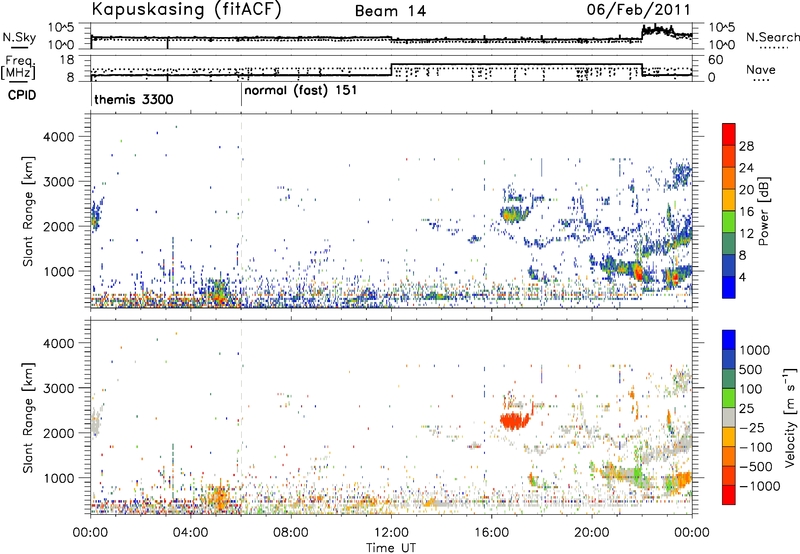Click the 'N.Sky' legend label
Image resolution: width=800 pixels, height=554 pixels.
[x=19, y=37]
